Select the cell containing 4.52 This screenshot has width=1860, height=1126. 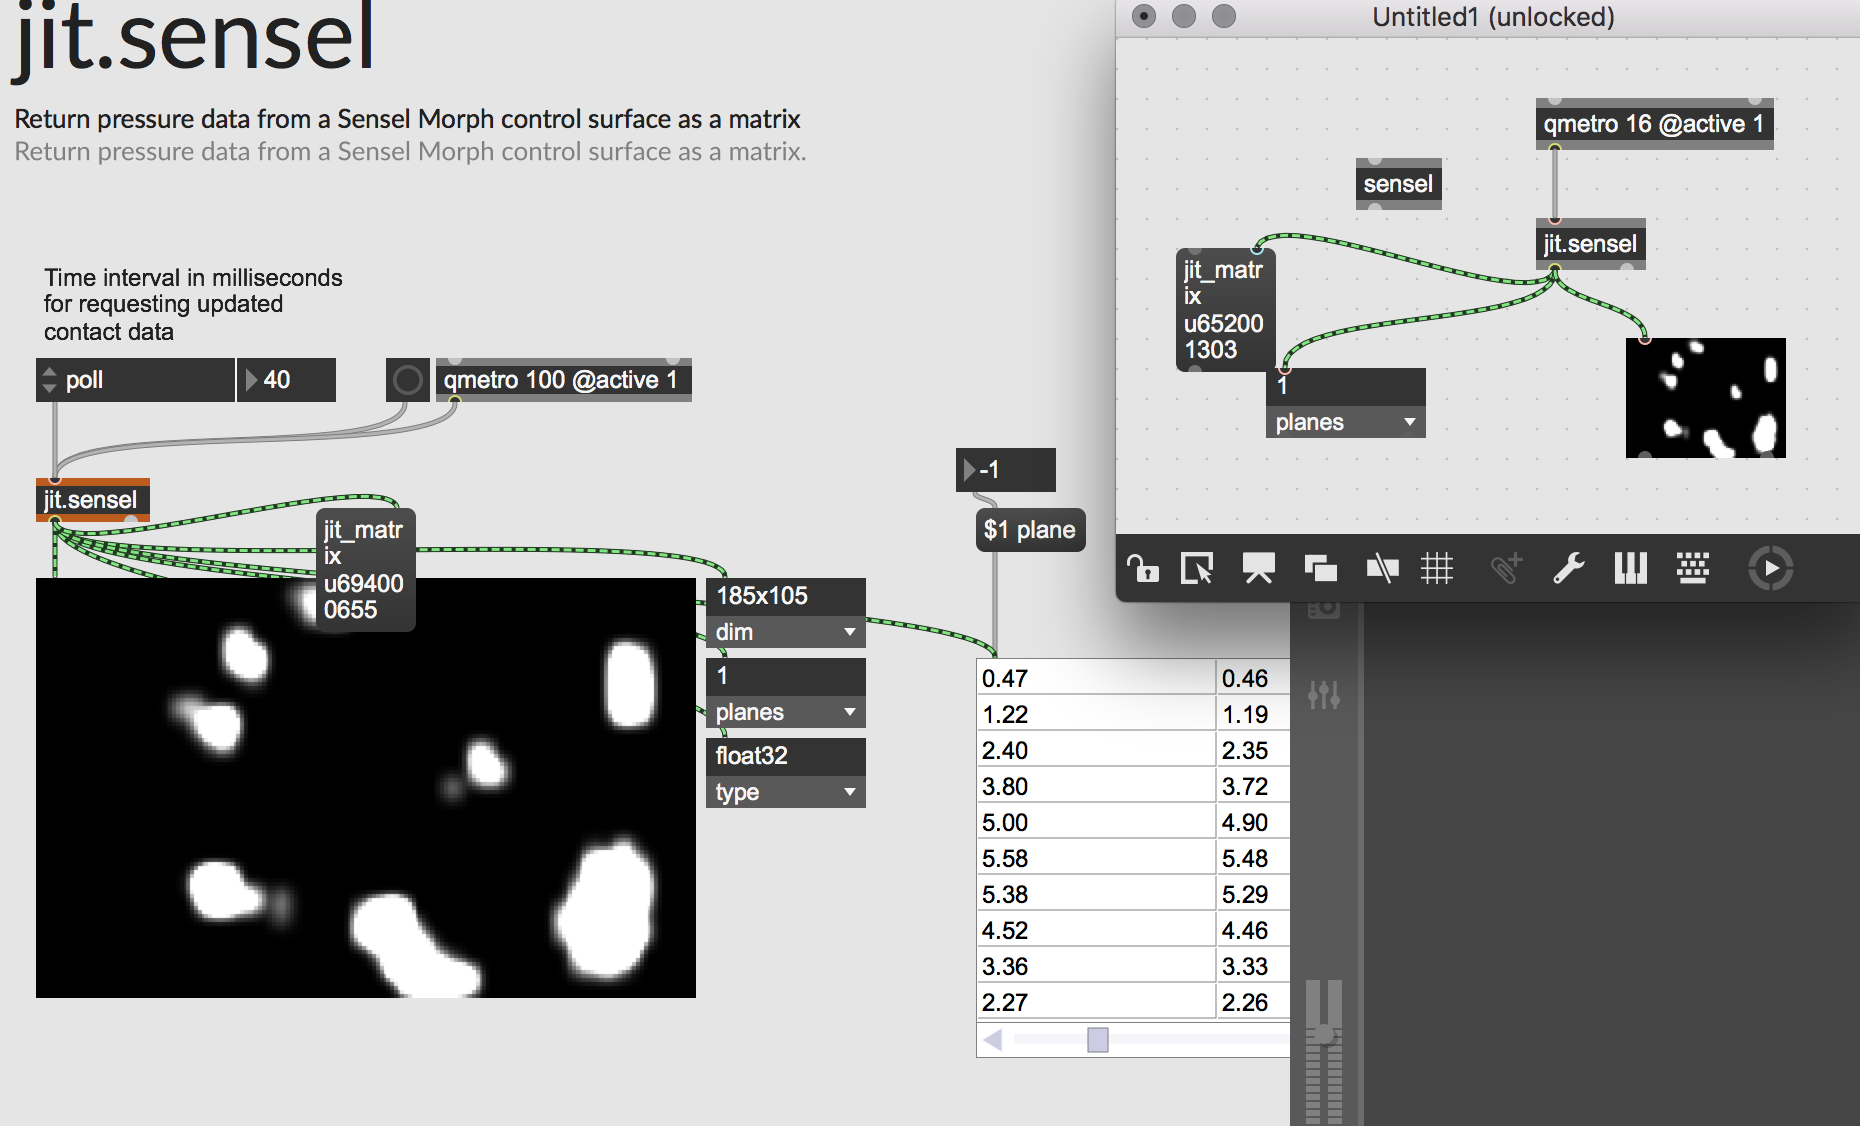tap(1096, 929)
